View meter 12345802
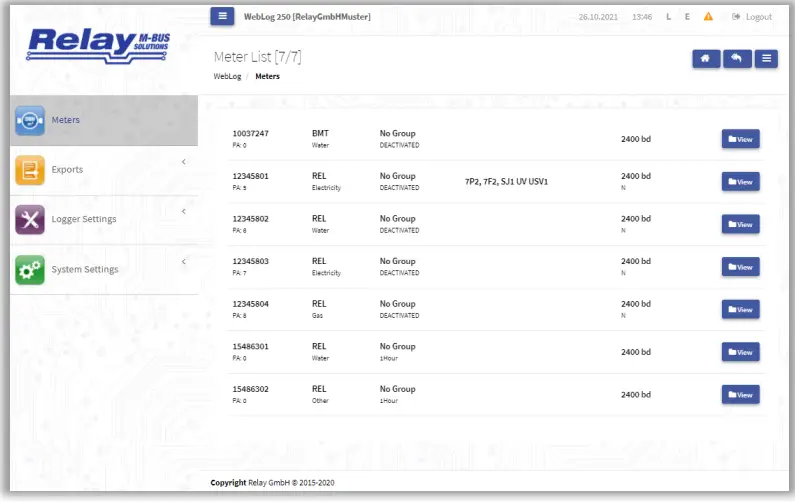 coord(740,224)
